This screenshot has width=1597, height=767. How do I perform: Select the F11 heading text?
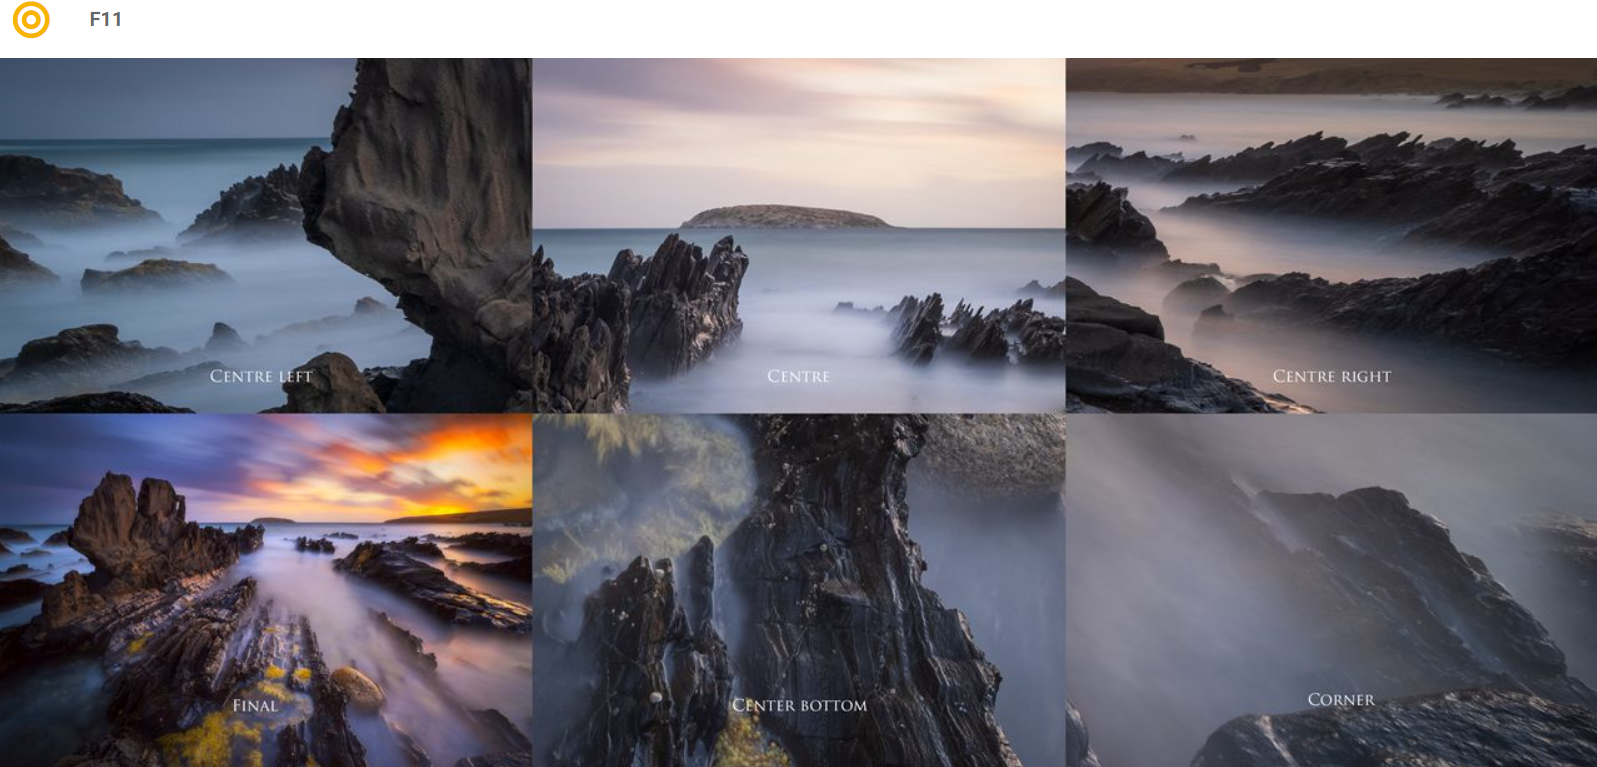point(105,20)
